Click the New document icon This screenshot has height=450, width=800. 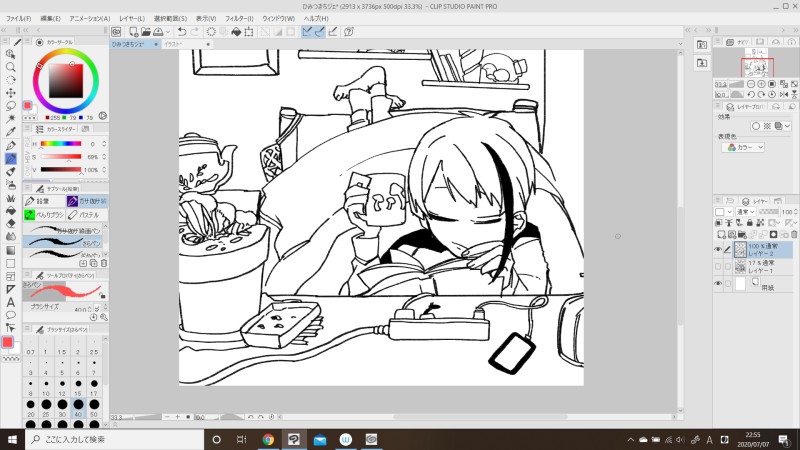pyautogui.click(x=133, y=32)
